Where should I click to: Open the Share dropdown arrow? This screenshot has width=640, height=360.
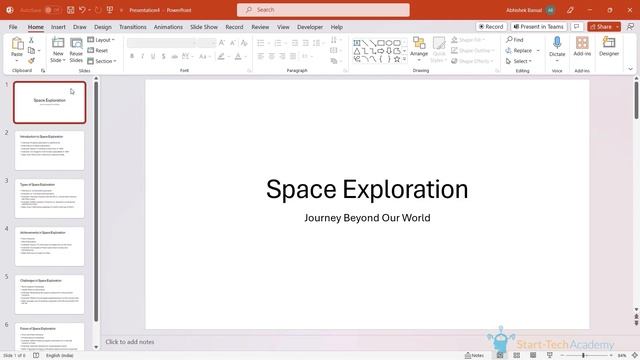(617, 27)
